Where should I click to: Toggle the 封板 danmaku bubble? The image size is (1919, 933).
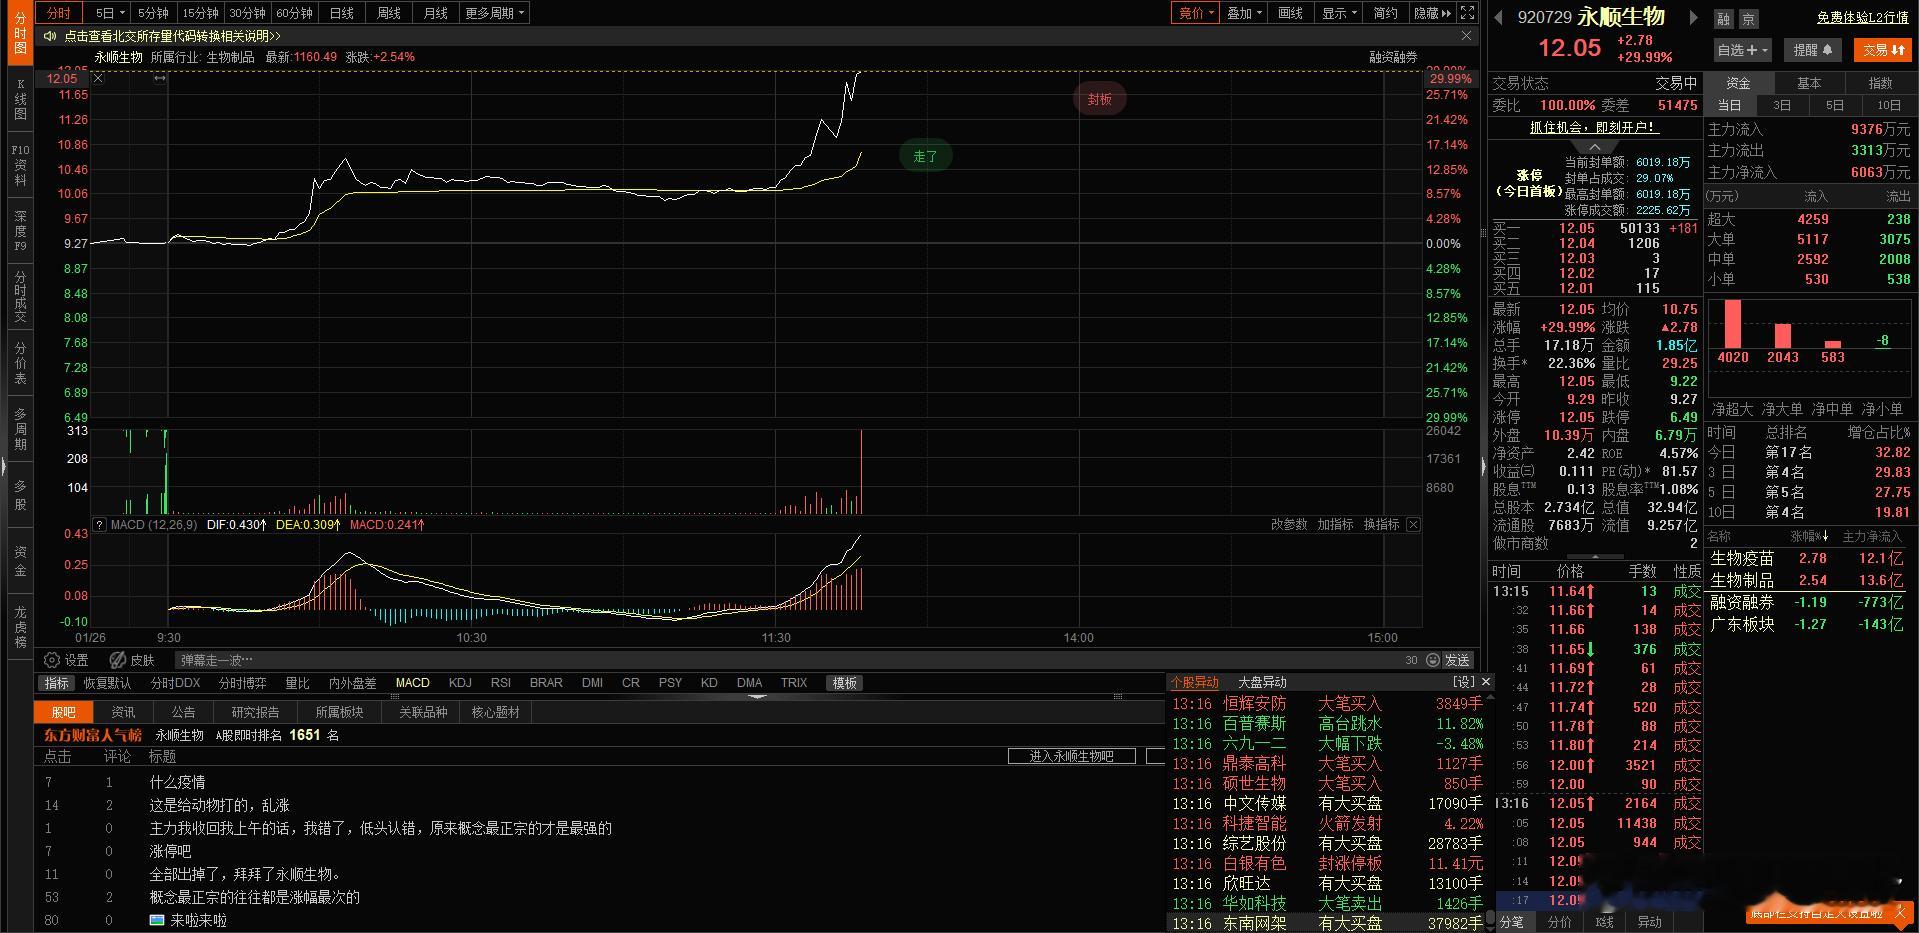[1100, 99]
